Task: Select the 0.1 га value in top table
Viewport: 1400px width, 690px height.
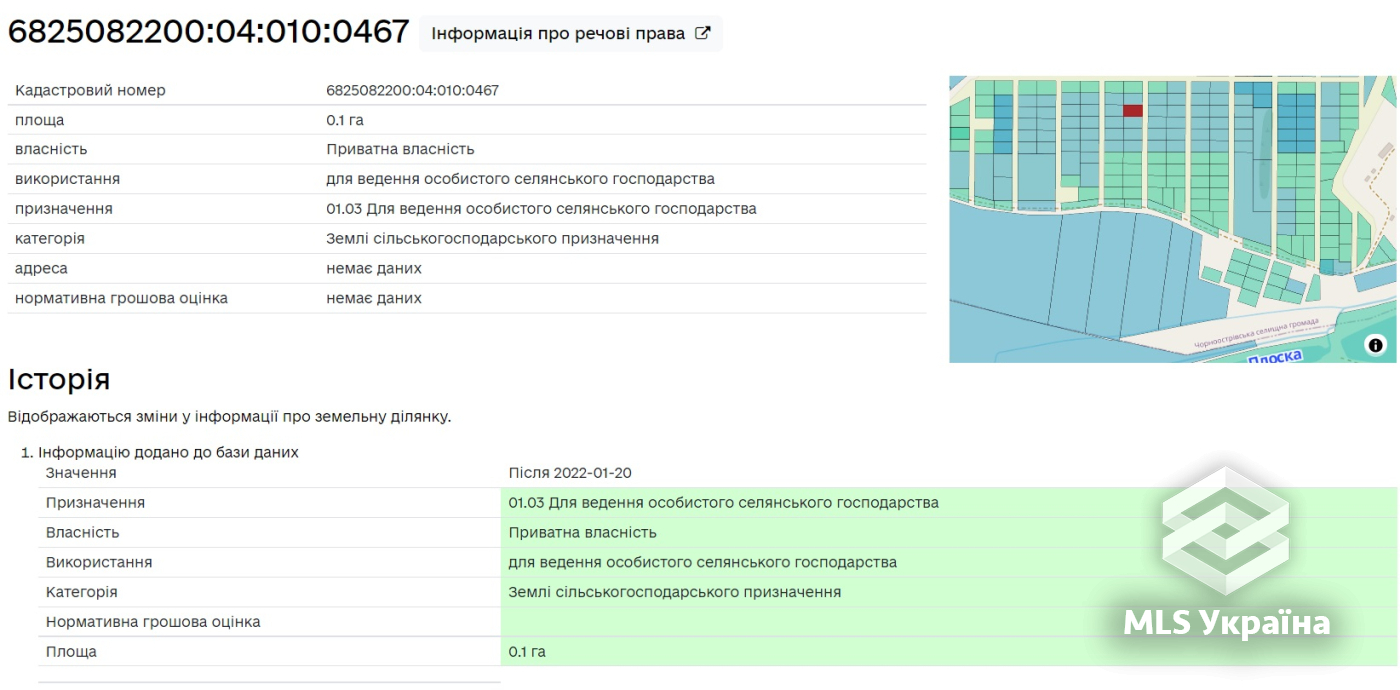Action: (x=345, y=120)
